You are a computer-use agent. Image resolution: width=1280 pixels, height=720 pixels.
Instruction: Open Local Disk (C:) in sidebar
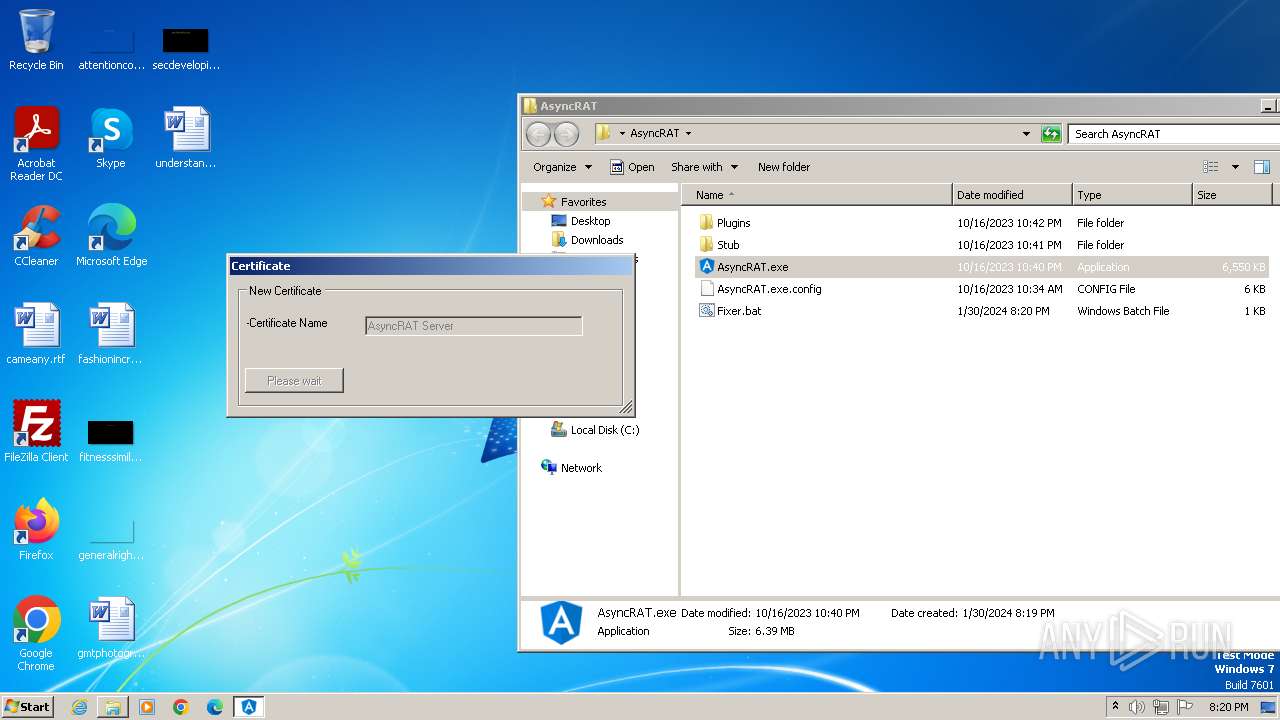[x=604, y=430]
